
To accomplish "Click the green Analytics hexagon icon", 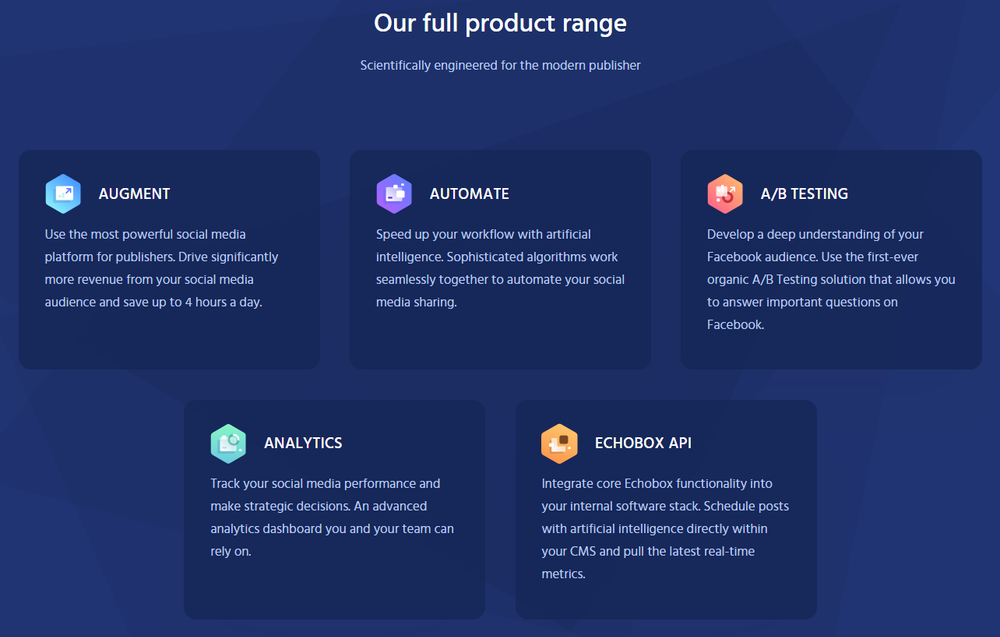I will pyautogui.click(x=228, y=443).
